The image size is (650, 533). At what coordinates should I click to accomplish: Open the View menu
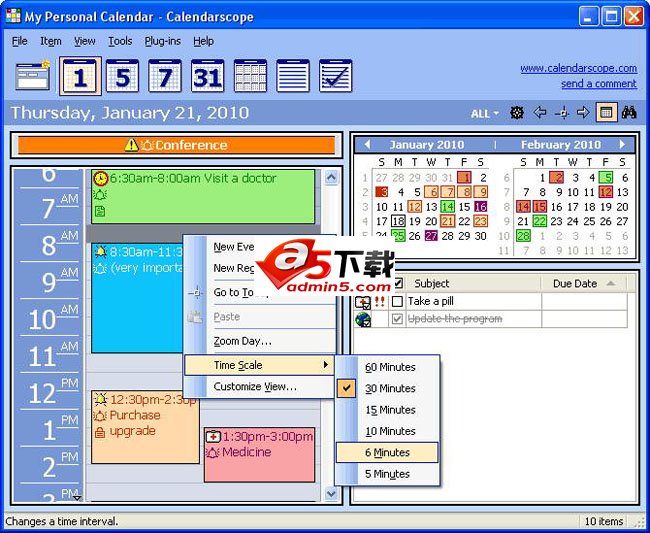point(85,41)
